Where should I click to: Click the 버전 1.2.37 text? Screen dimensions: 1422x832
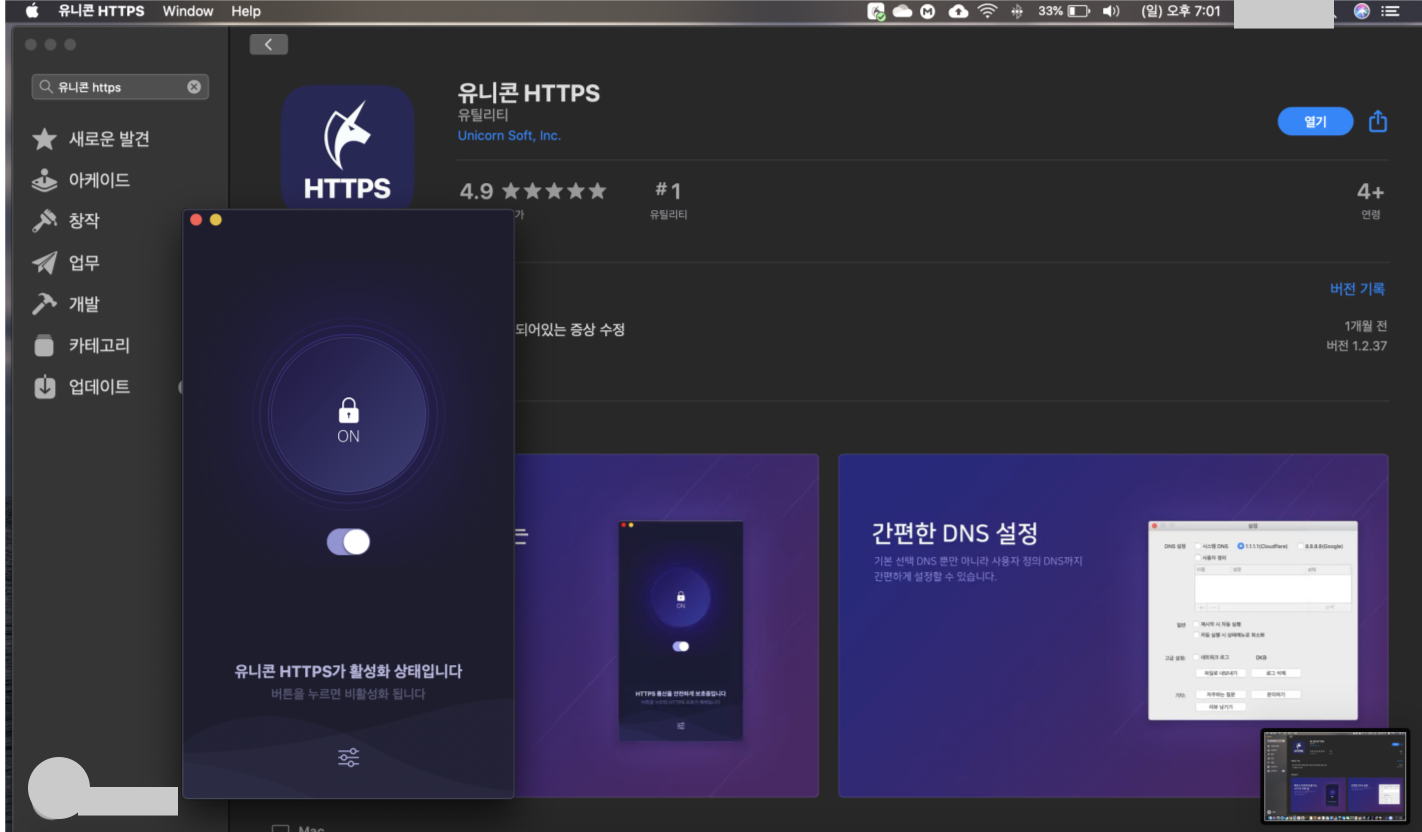(x=1356, y=346)
